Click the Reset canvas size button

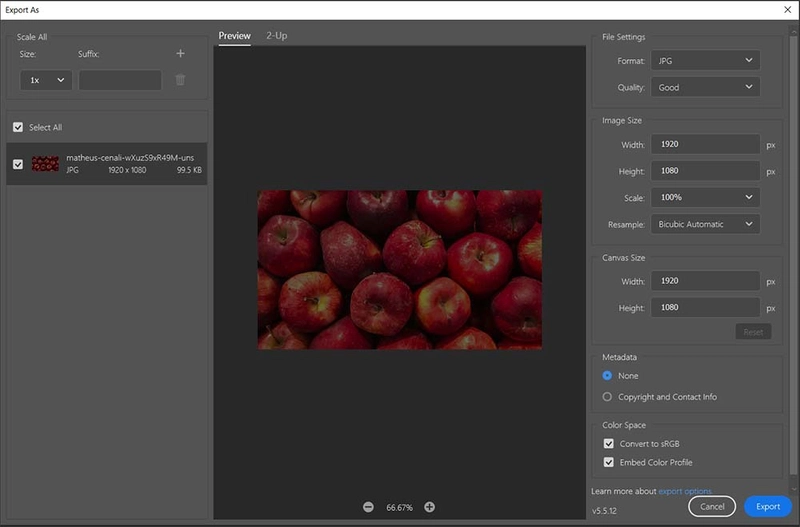coord(753,332)
